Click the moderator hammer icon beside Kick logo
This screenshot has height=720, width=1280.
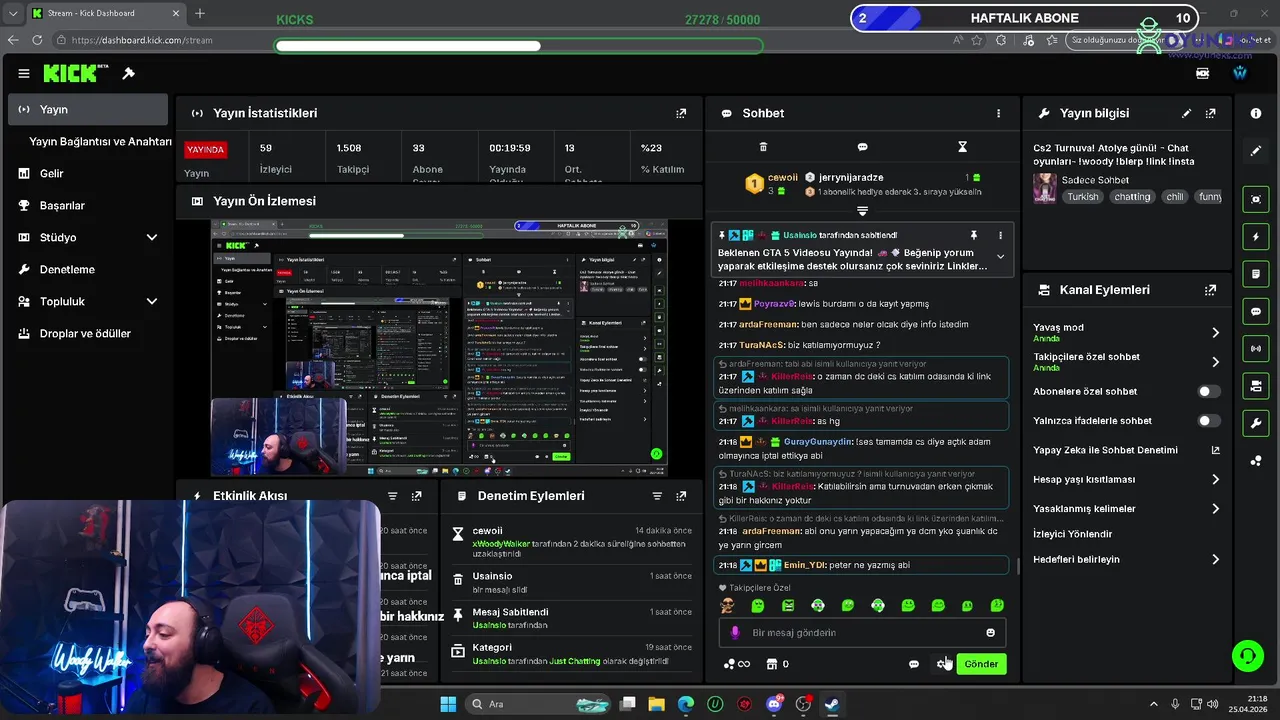(x=129, y=73)
